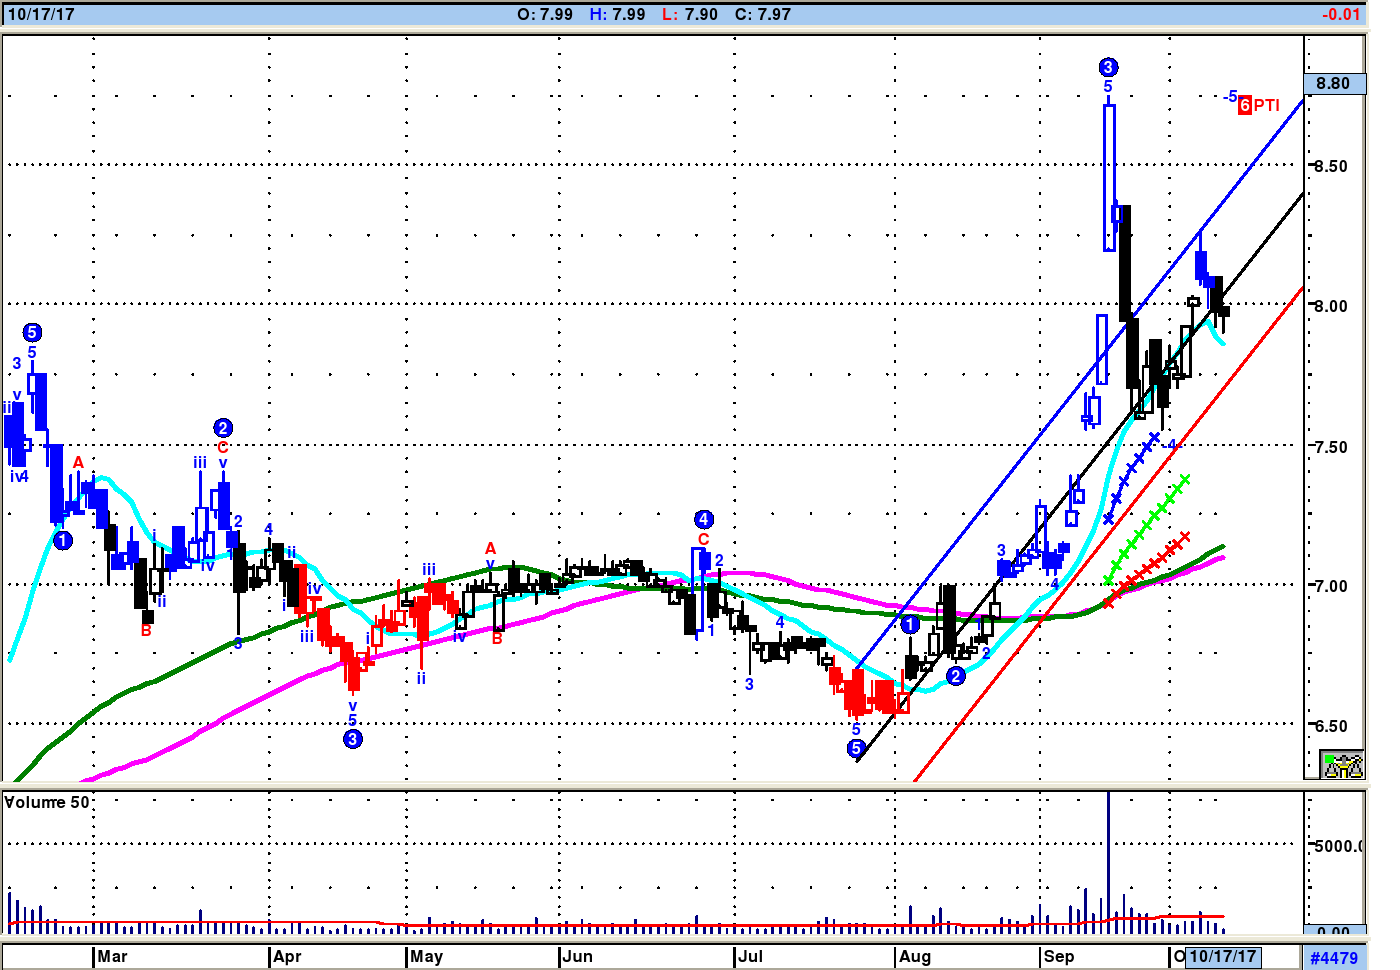The image size is (1400, 970).
Task: Select circled wave 3 label below April low
Action: [353, 739]
